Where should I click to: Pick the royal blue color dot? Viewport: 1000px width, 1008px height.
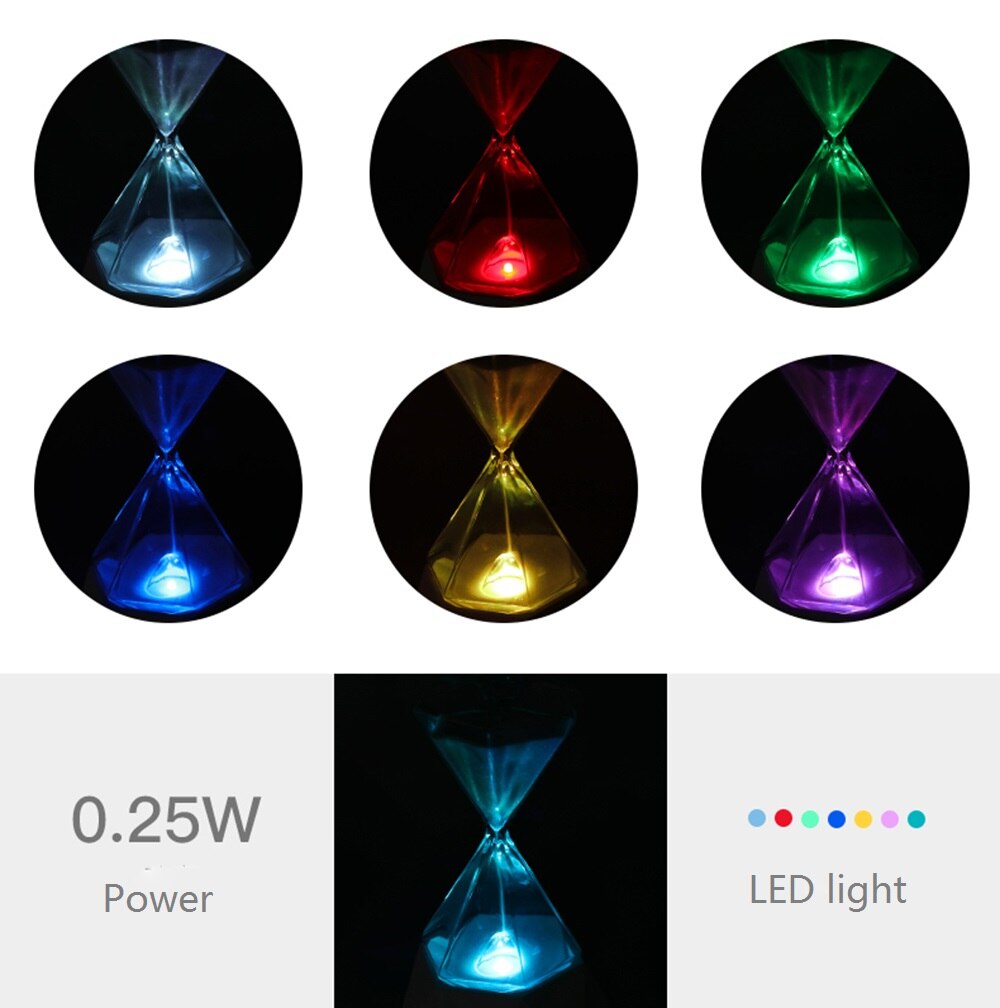pyautogui.click(x=836, y=819)
